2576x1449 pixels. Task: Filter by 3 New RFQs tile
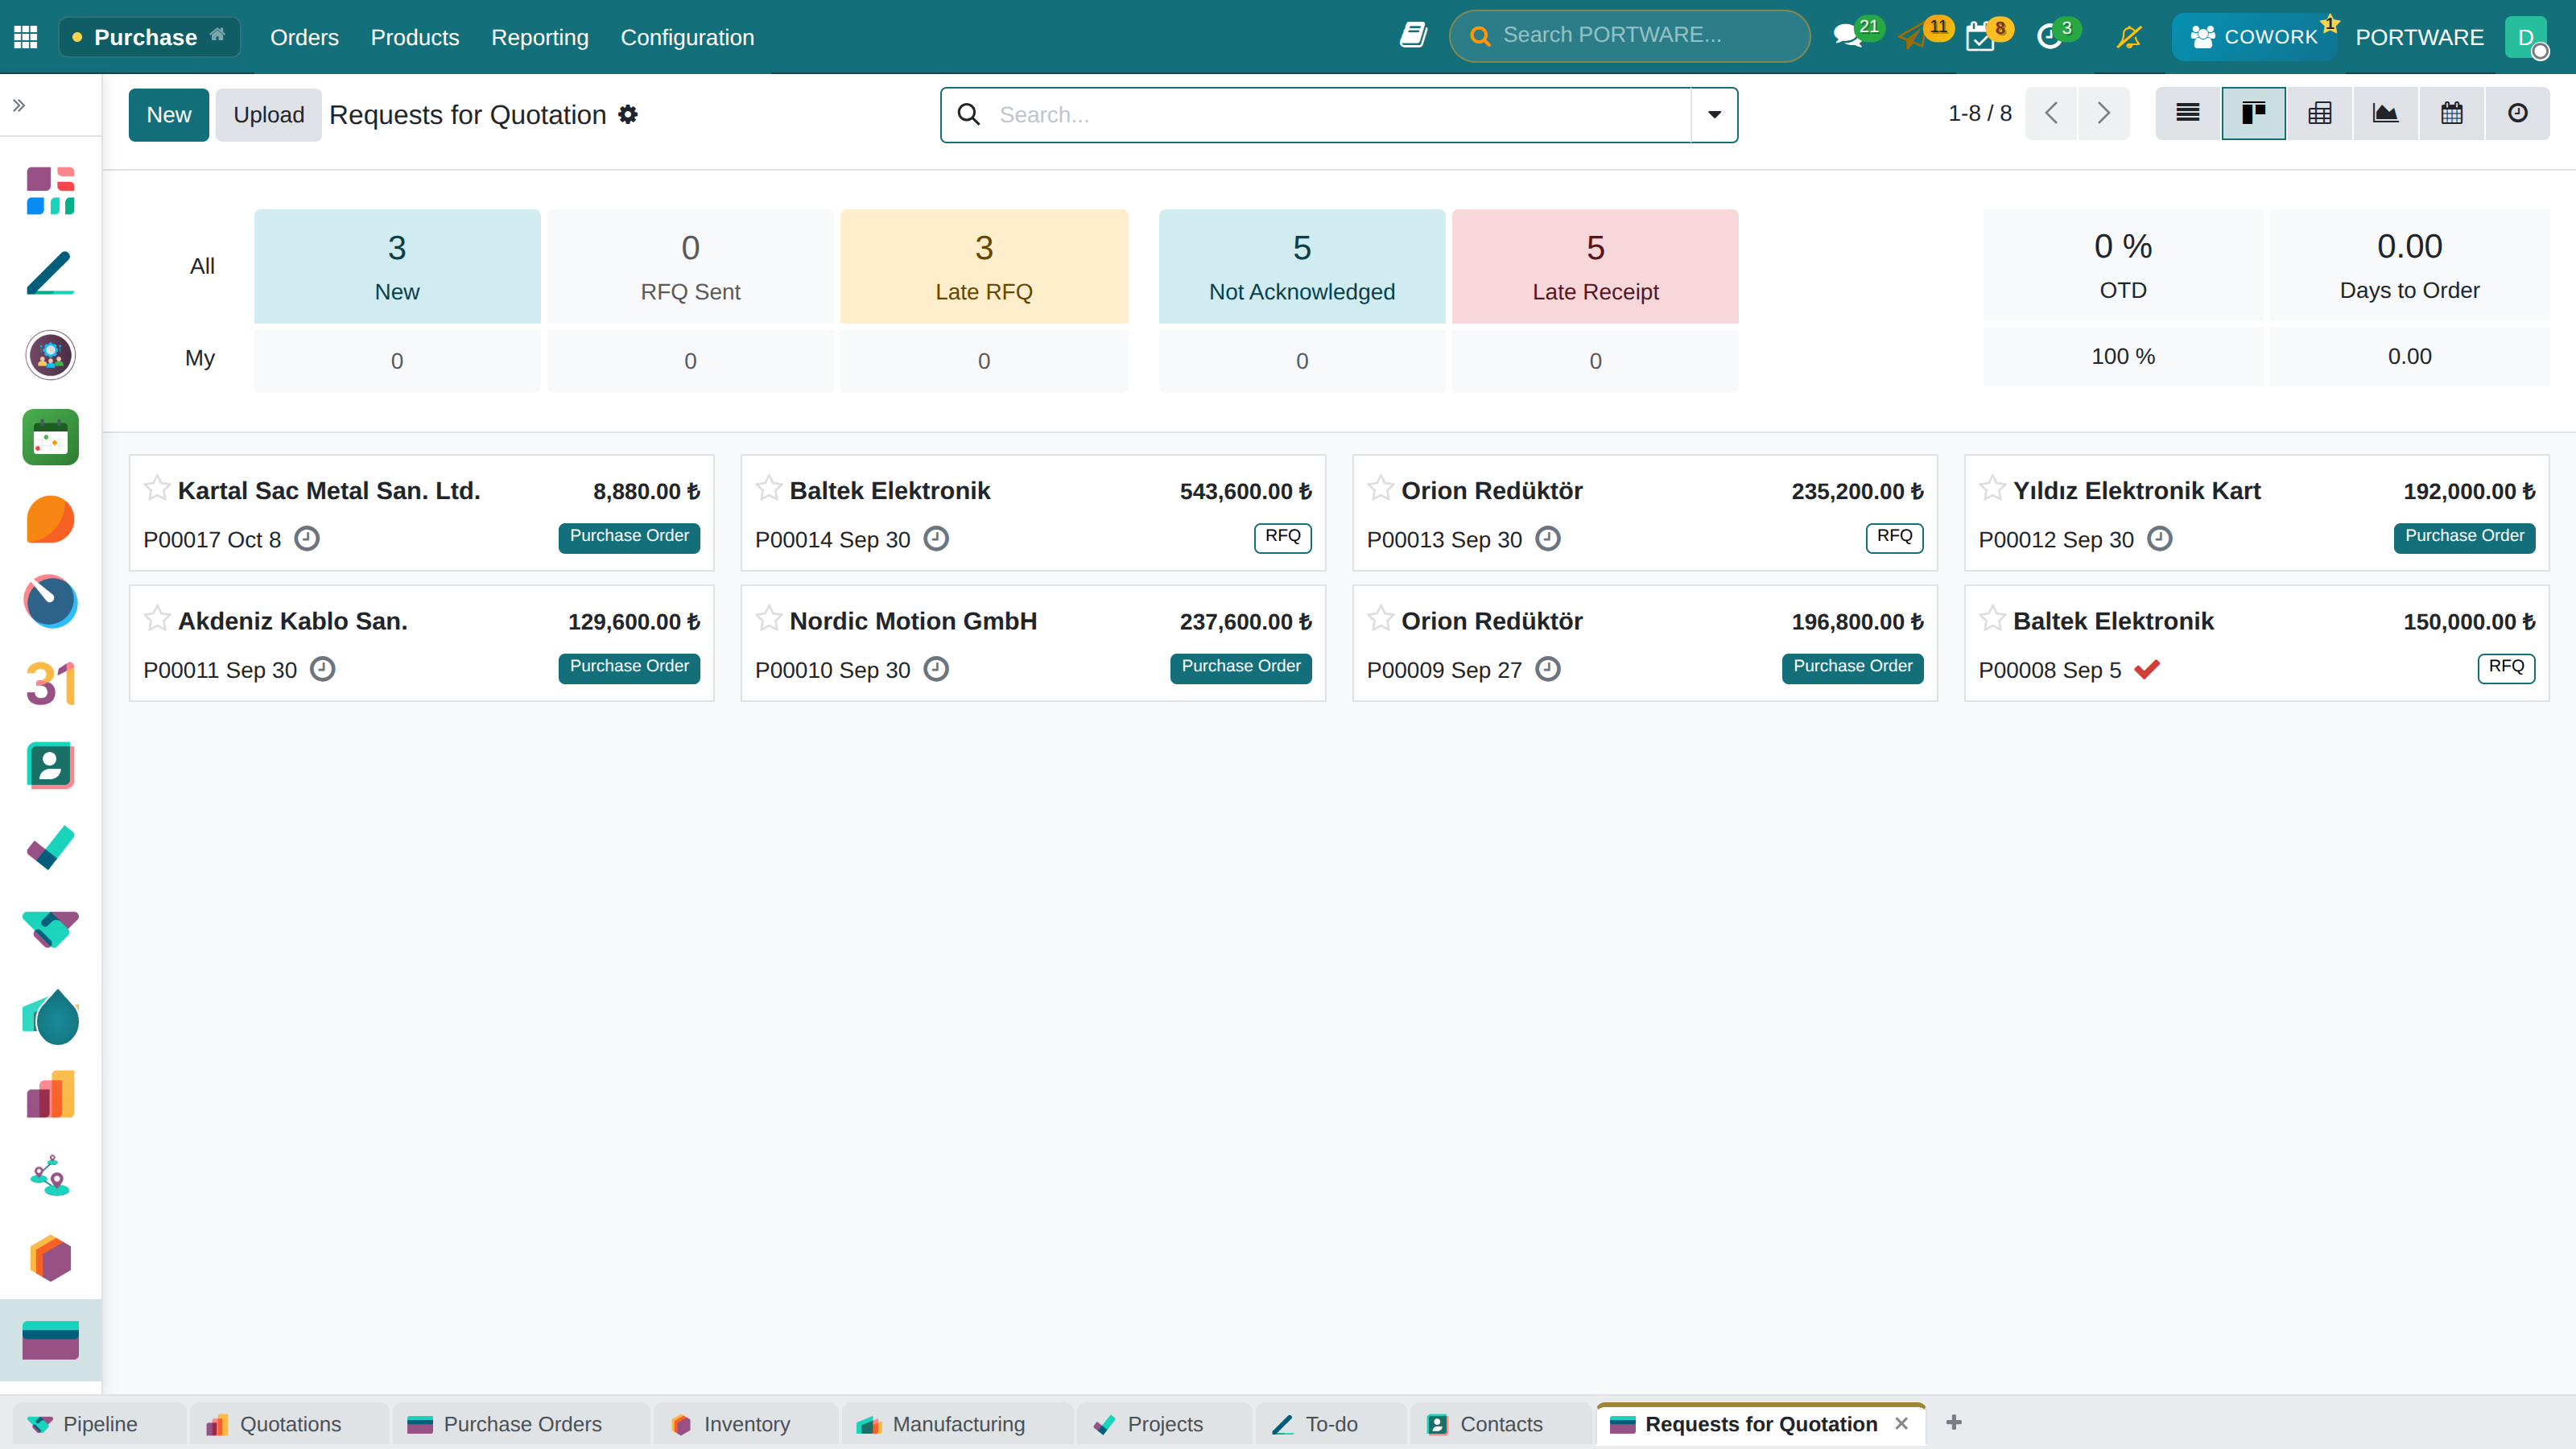(x=397, y=266)
